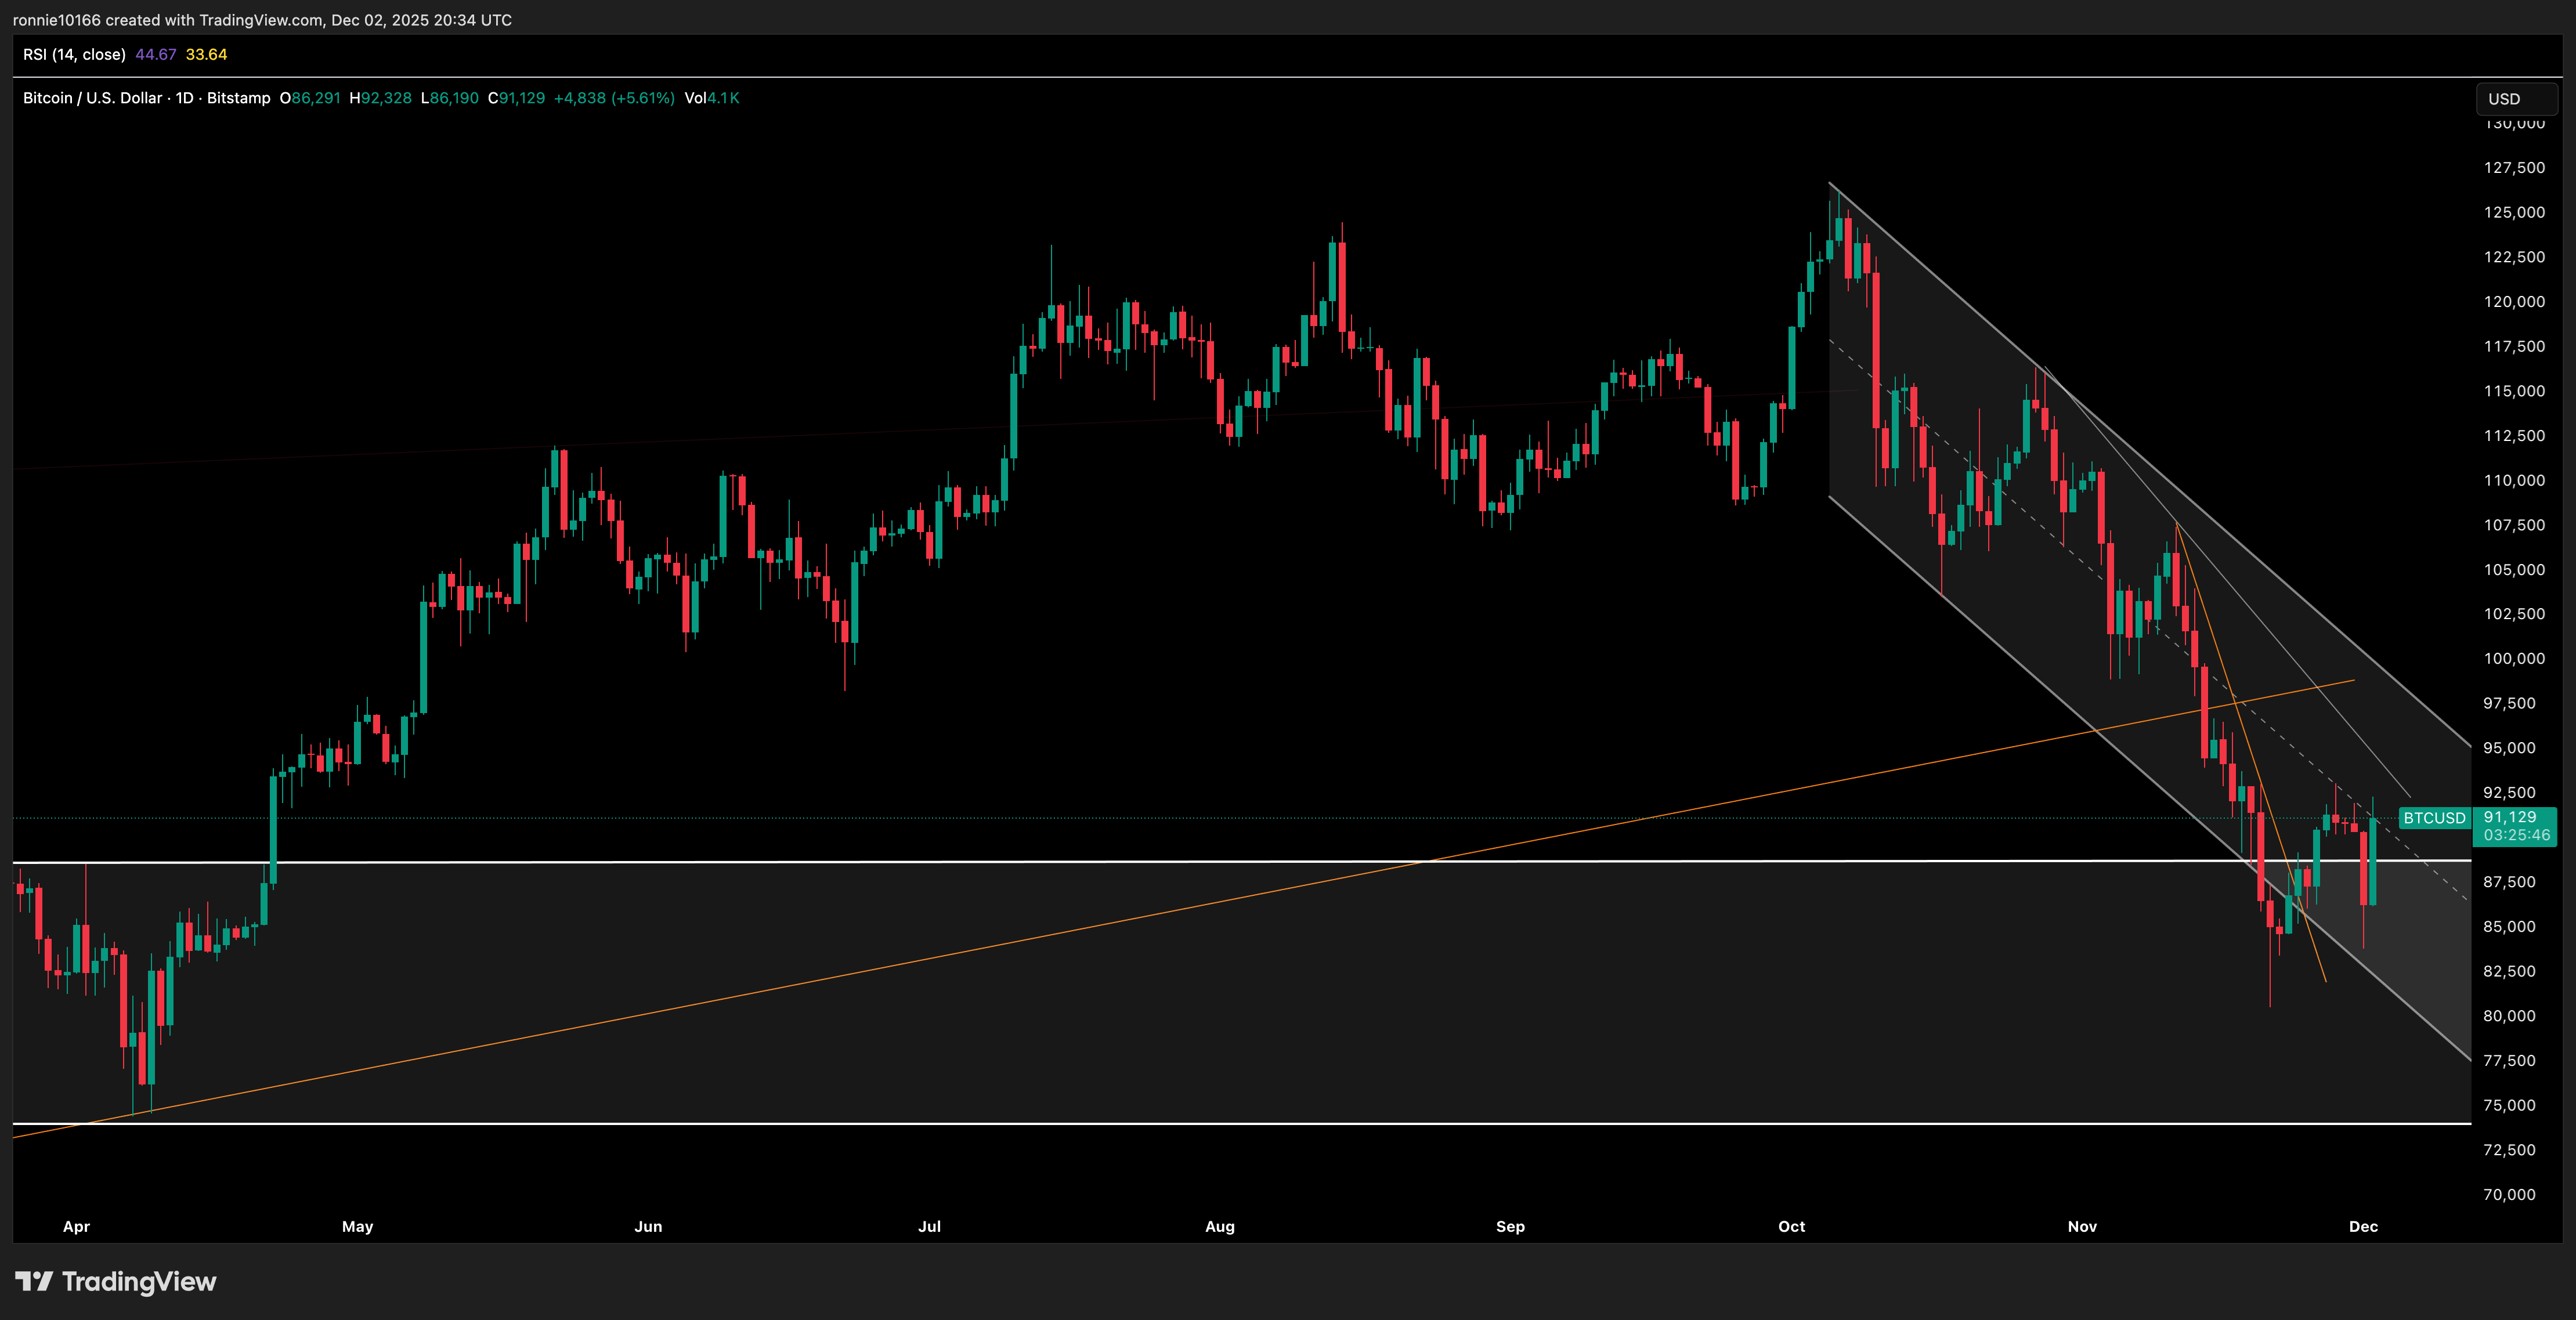This screenshot has width=2576, height=1320.
Task: Select the Bitcoin / U.S. Dollar symbol name
Action: [92, 98]
